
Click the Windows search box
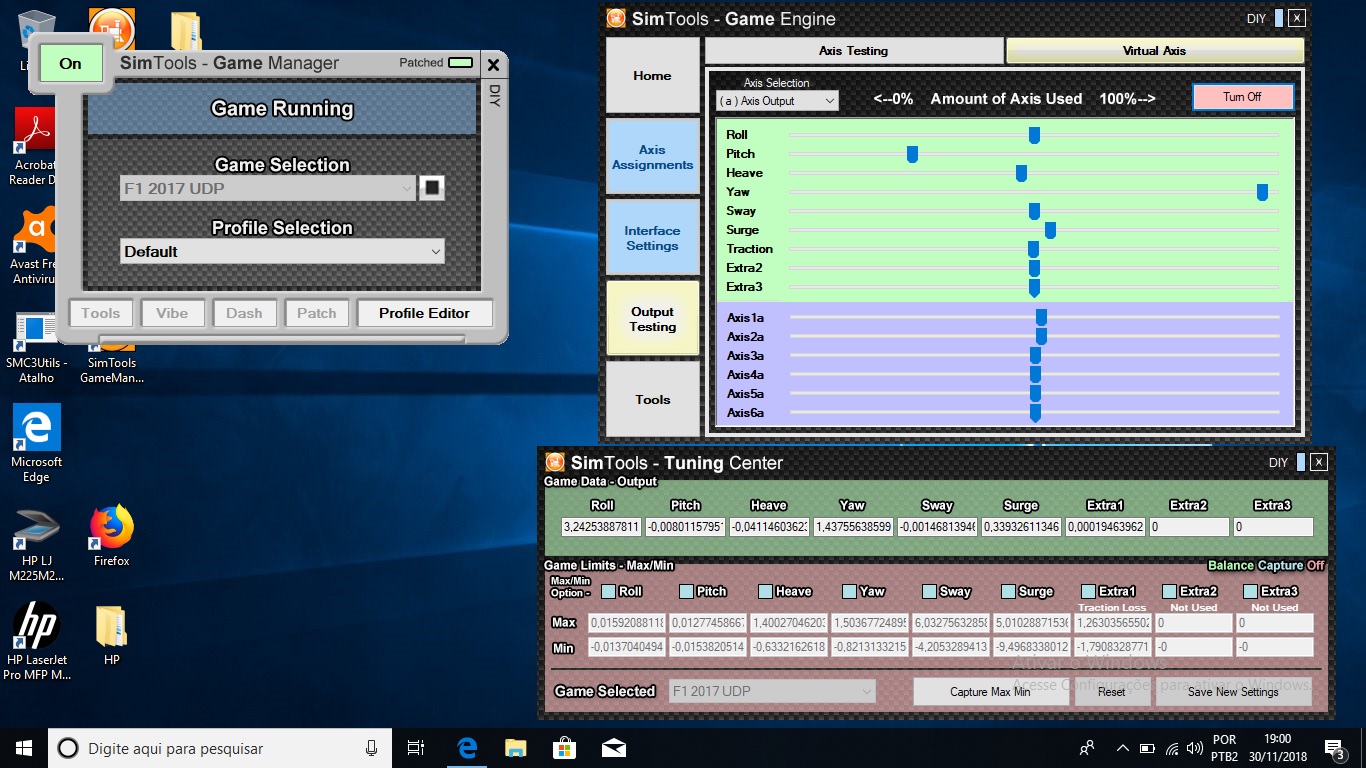pos(220,748)
